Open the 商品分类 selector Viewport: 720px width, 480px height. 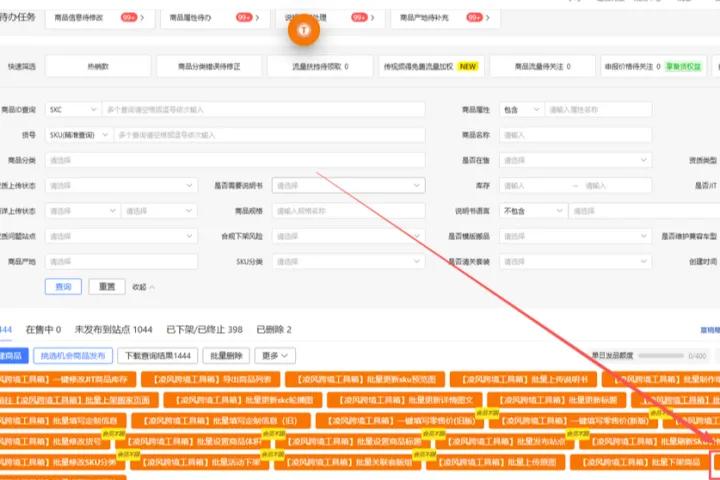coord(235,160)
